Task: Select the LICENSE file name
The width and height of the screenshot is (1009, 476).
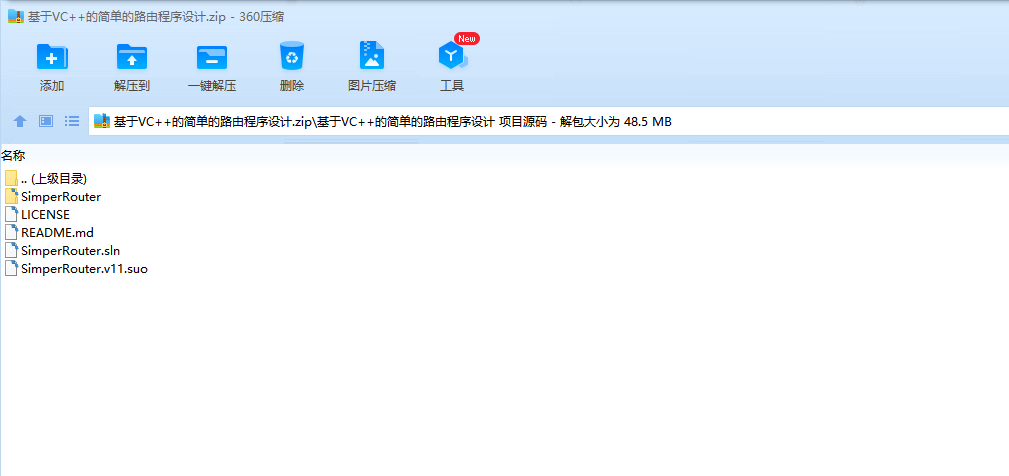Action: [45, 215]
